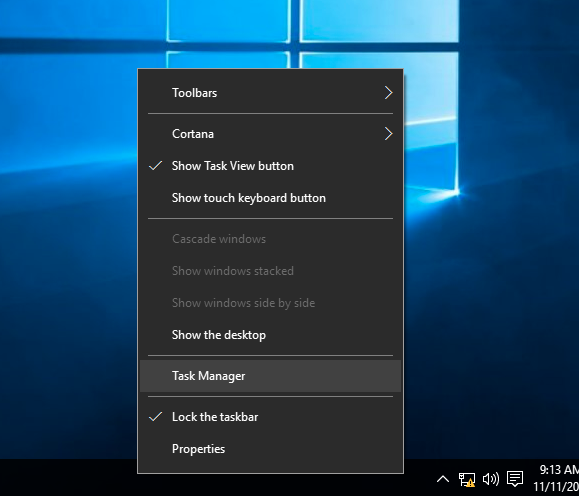Choose Show windows side by side
The width and height of the screenshot is (579, 496).
(270, 303)
